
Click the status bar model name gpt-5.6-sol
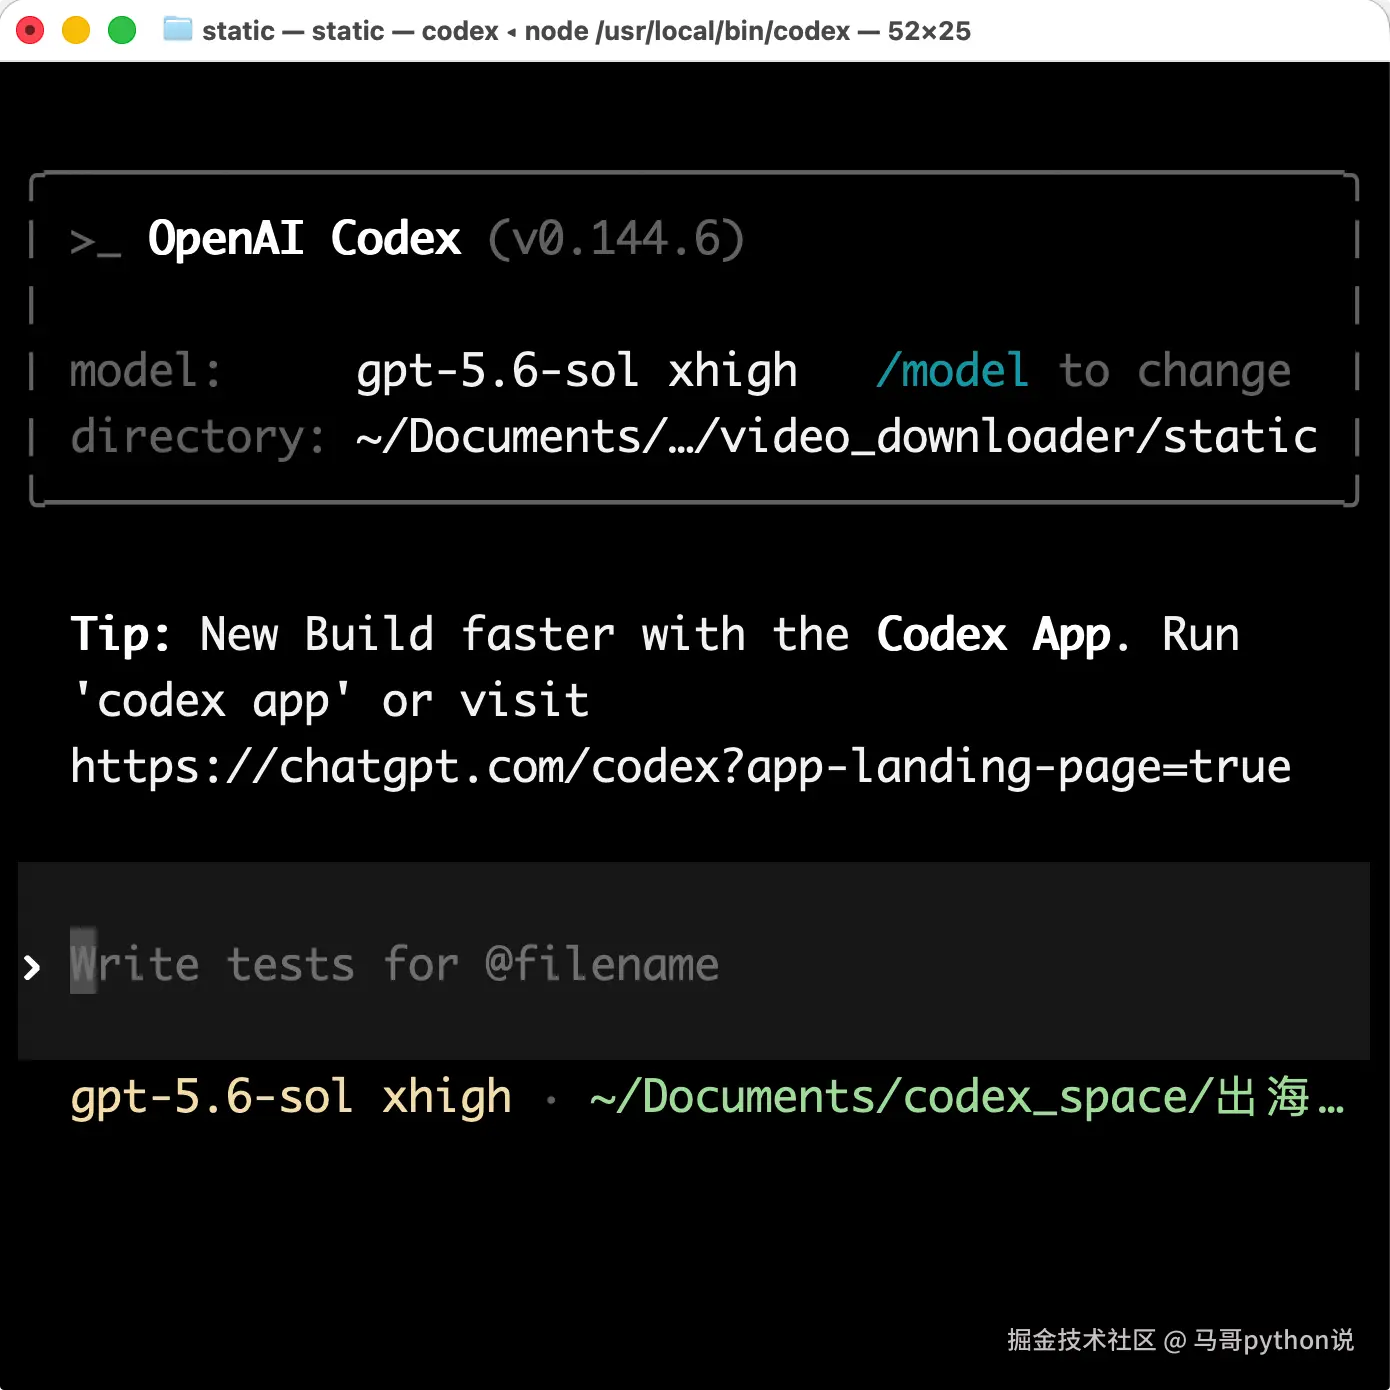pyautogui.click(x=211, y=1097)
